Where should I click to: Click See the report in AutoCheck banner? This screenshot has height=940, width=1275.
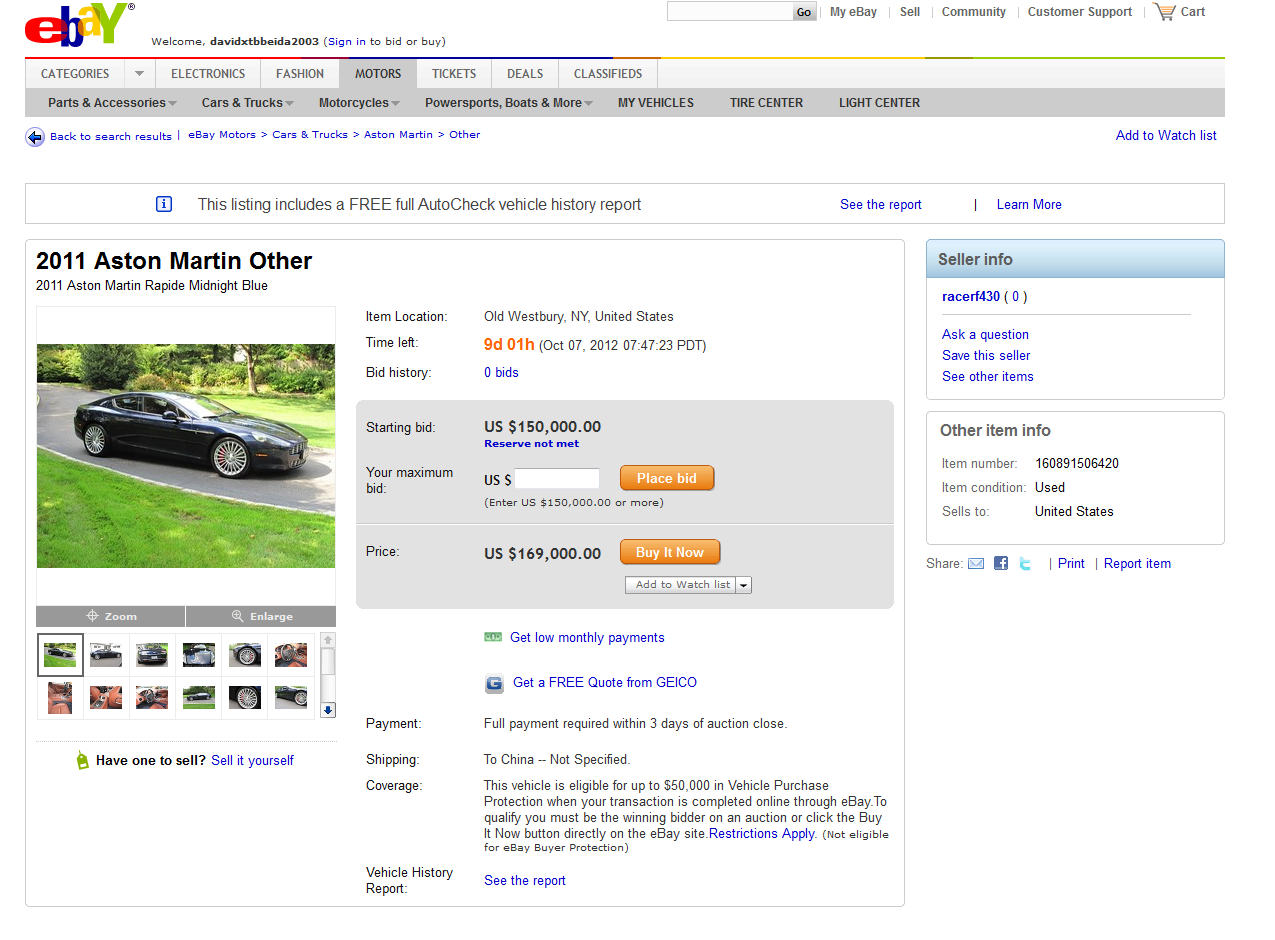click(x=881, y=205)
